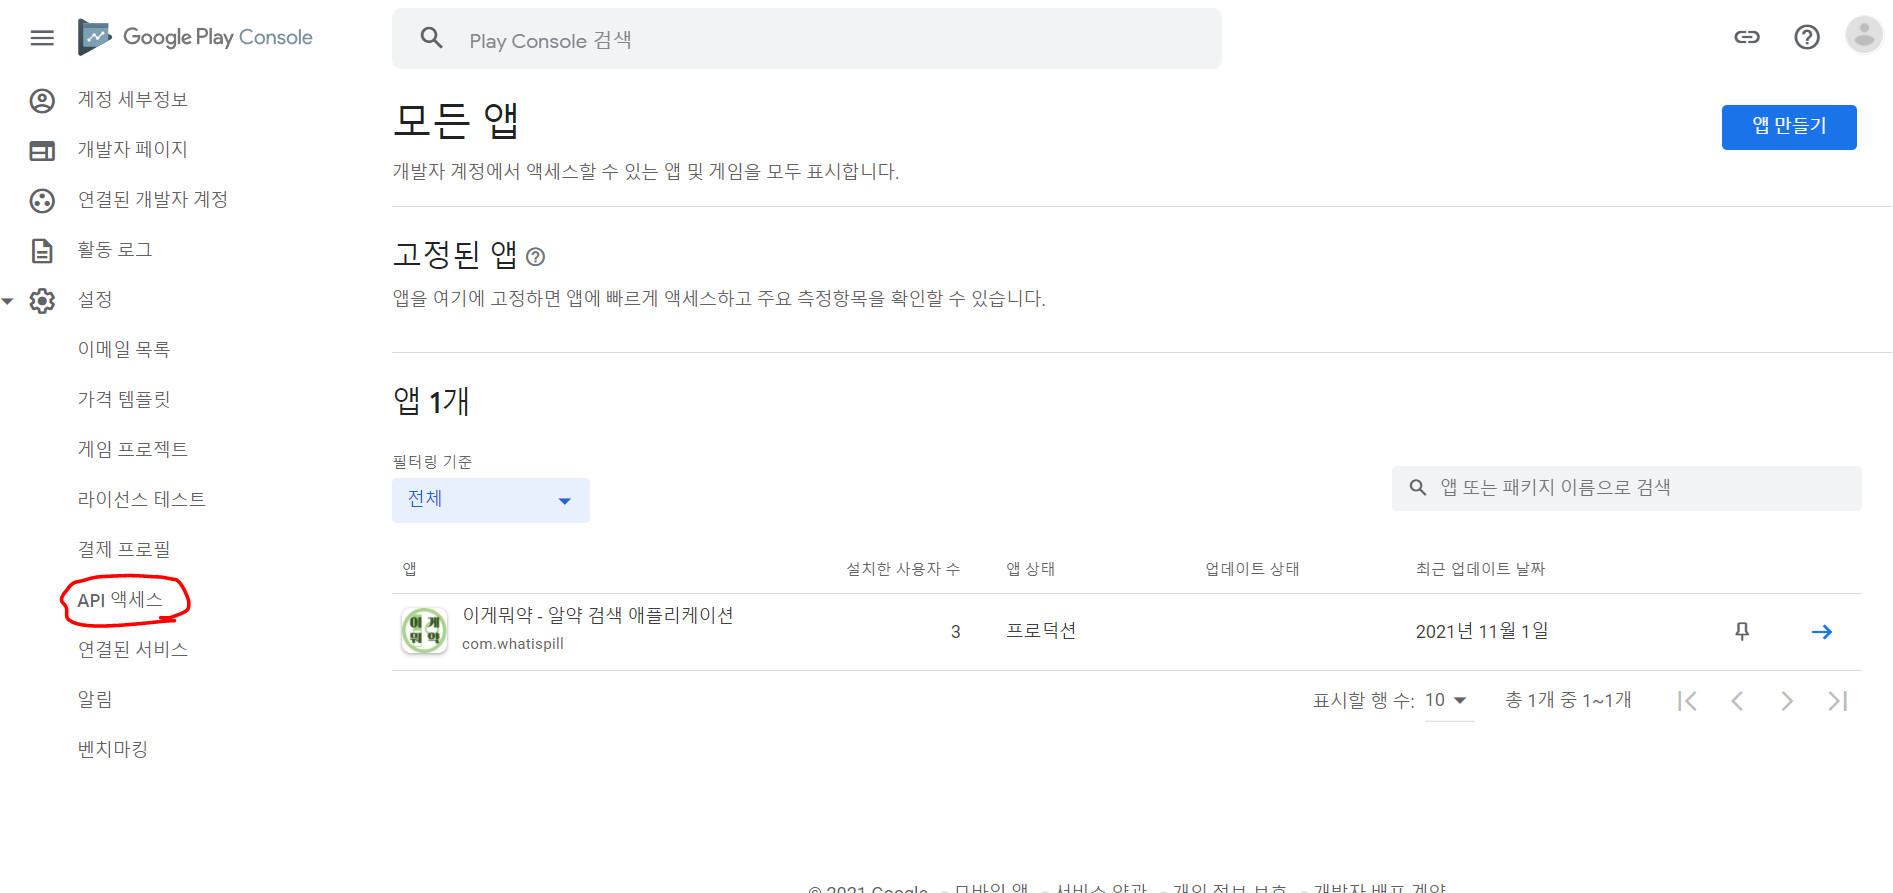The image size is (1893, 893).
Task: Click the 프로덕션 status cell
Action: [1041, 631]
